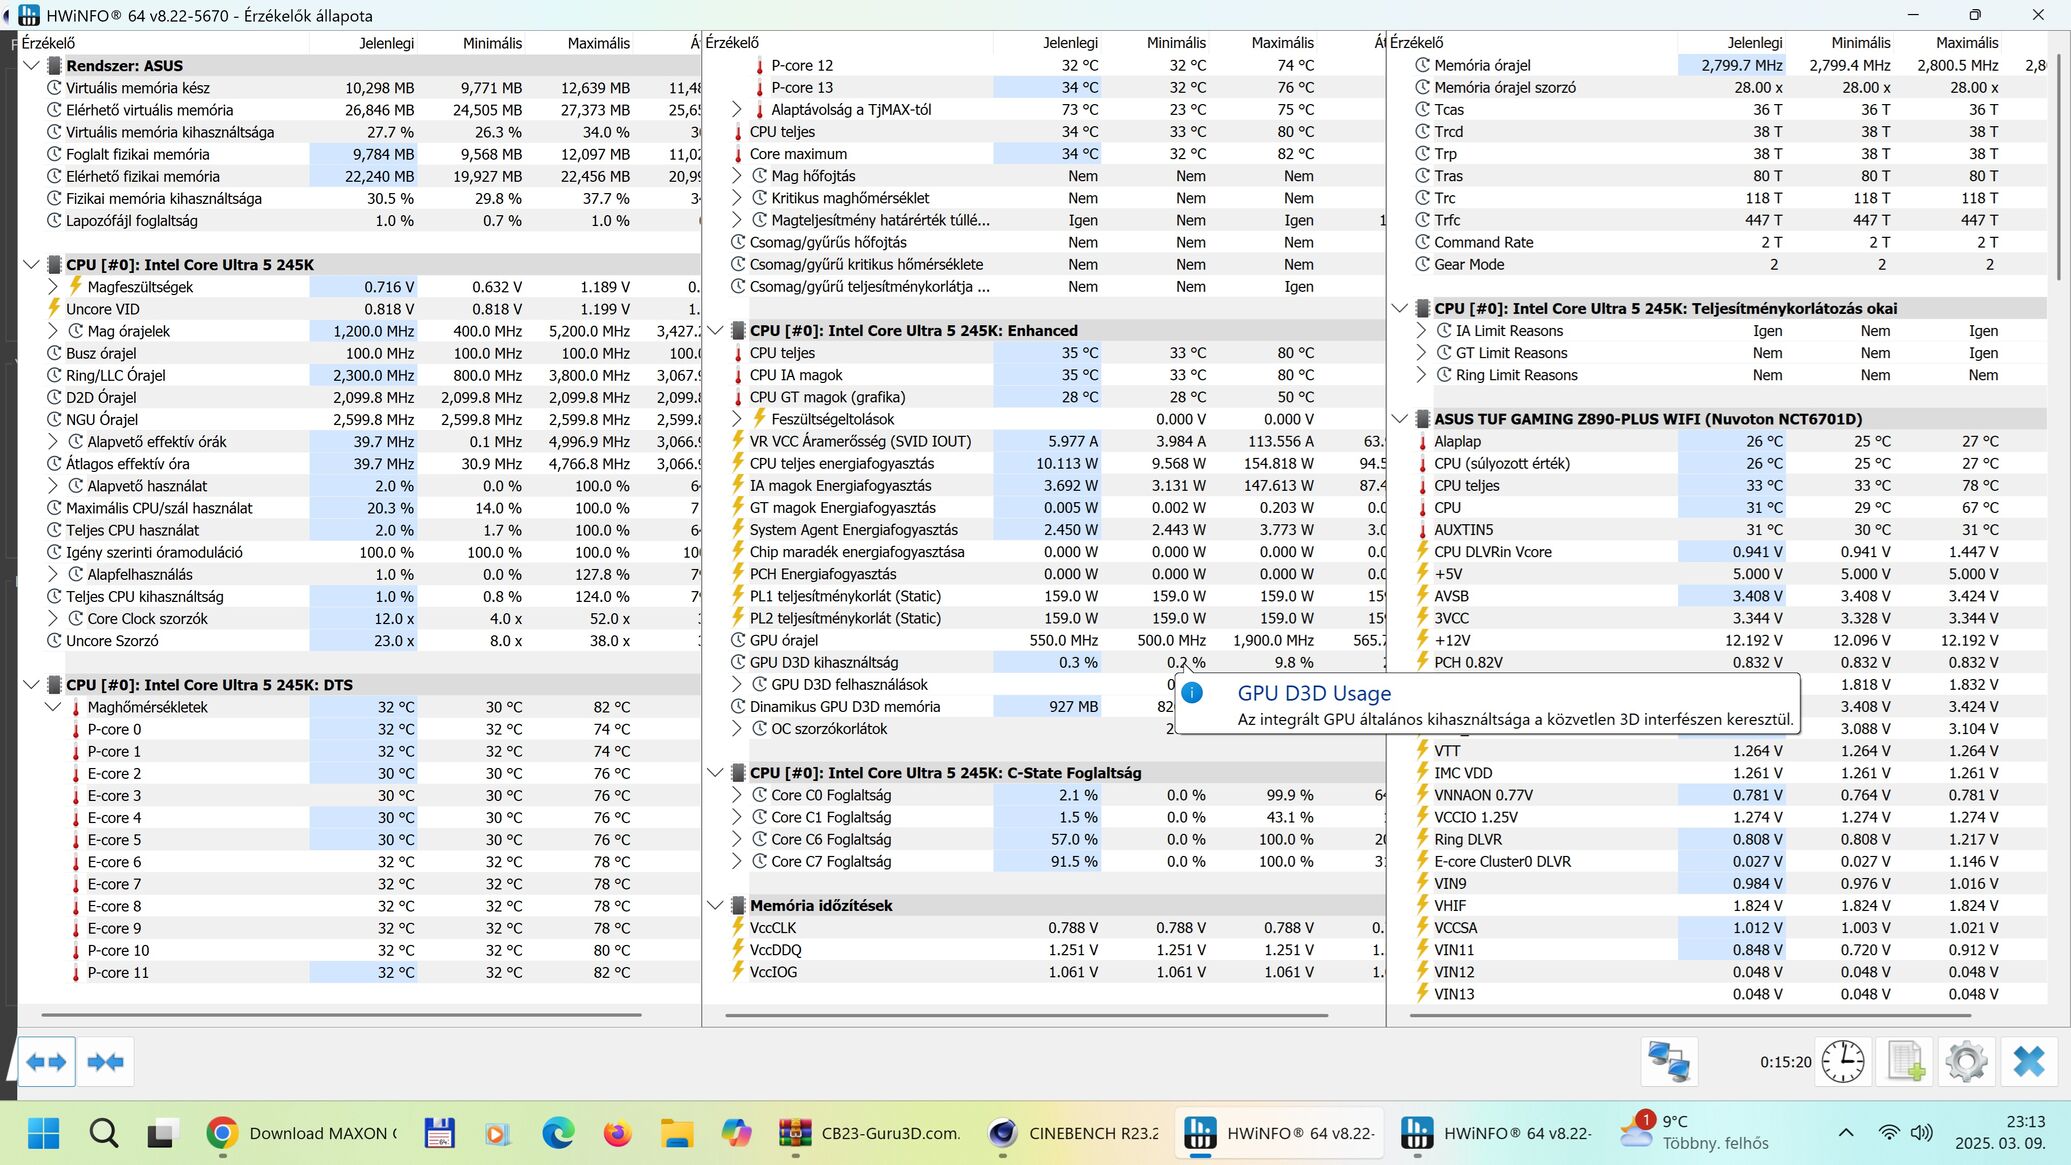The width and height of the screenshot is (2071, 1165).
Task: Click the collapse panels arrows button
Action: [x=105, y=1062]
